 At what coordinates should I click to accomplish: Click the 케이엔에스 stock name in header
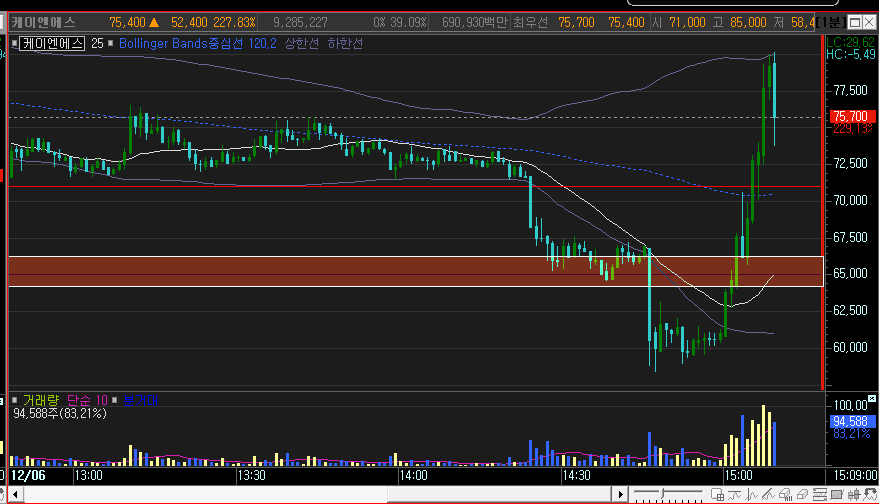click(43, 22)
